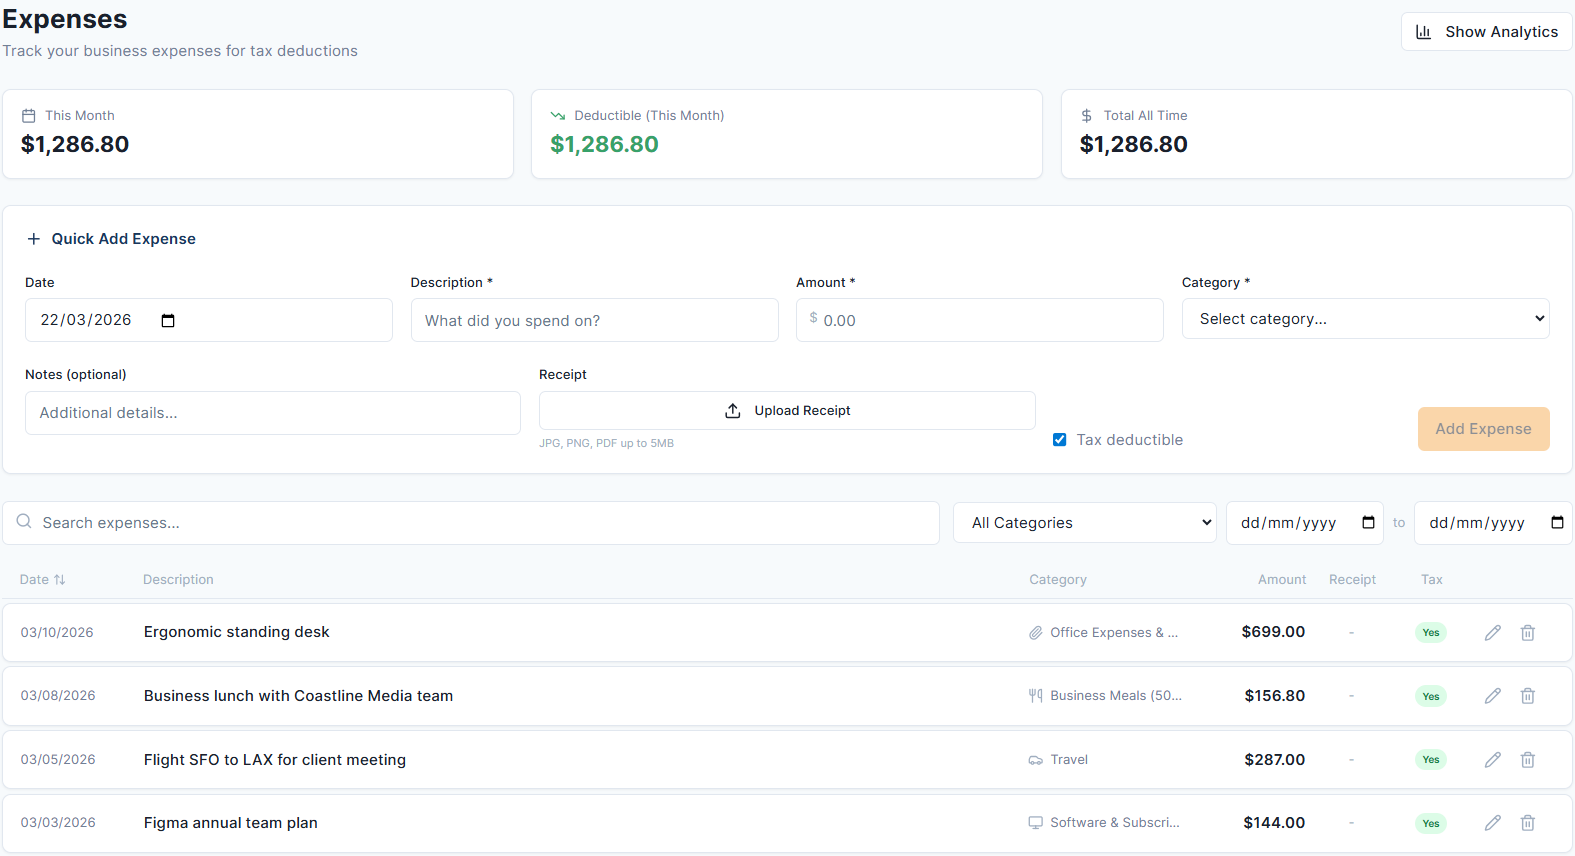
Task: Open calendar picker in Quick Add date field
Action: [168, 321]
